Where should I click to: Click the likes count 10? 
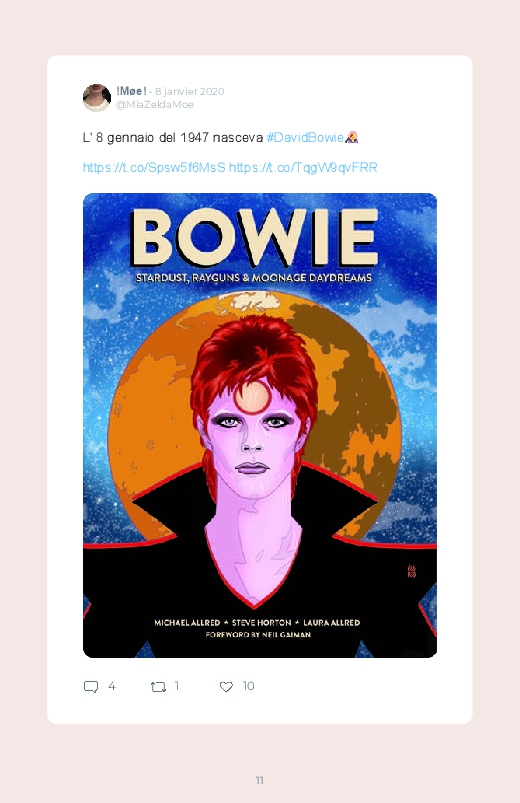(x=248, y=686)
